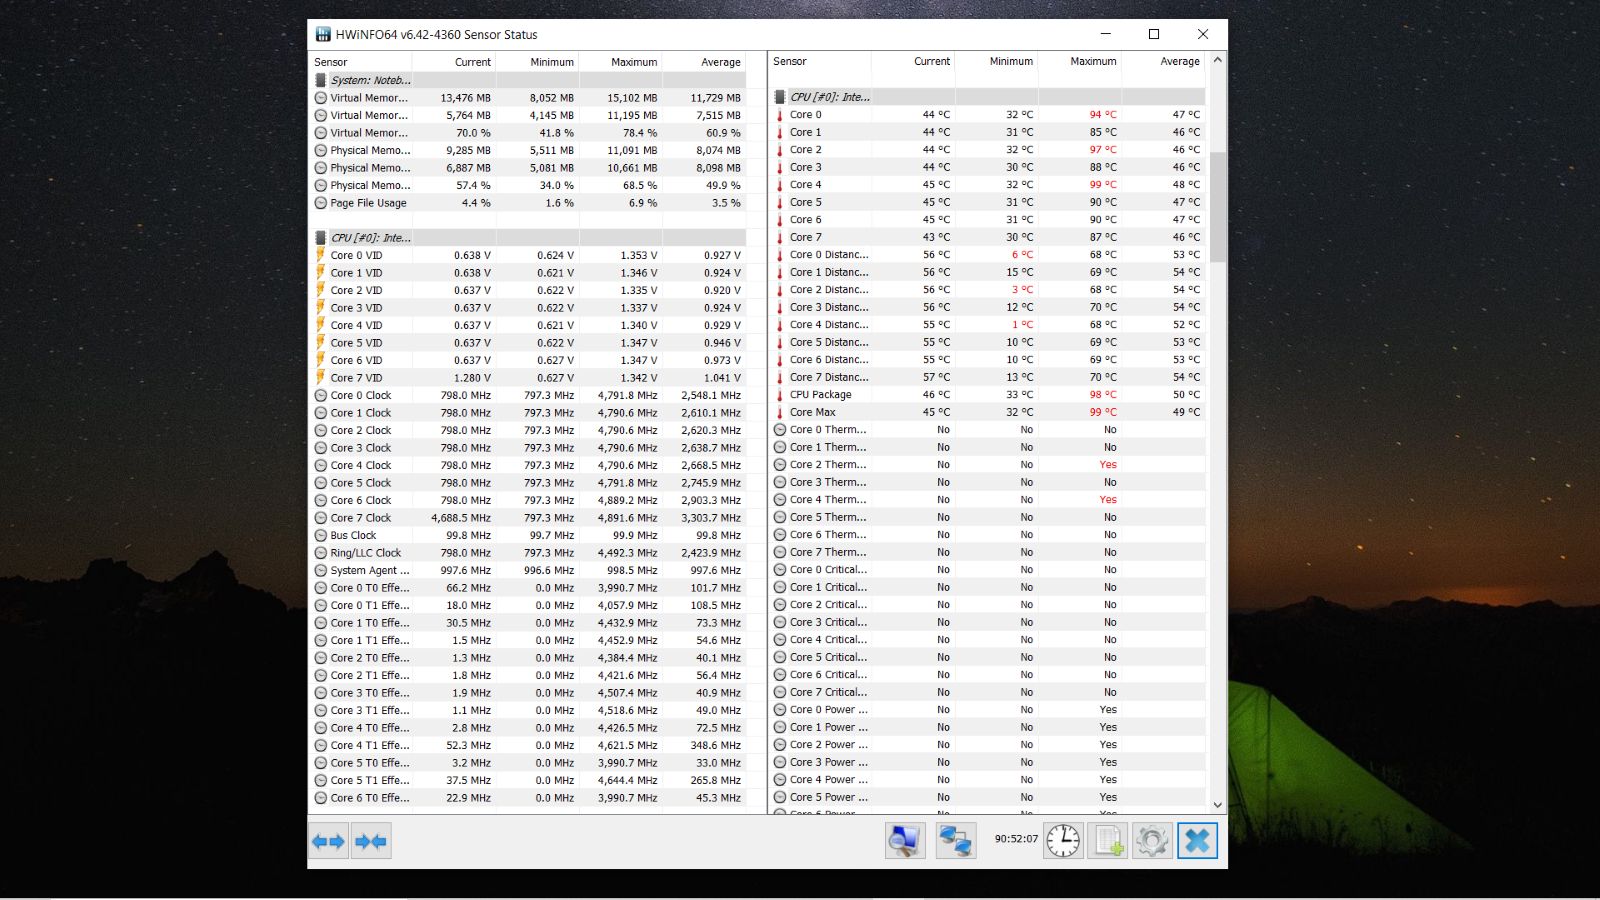Select the Ring/LLC Clock sensor label
Screen dimensions: 1600x900
pos(365,553)
